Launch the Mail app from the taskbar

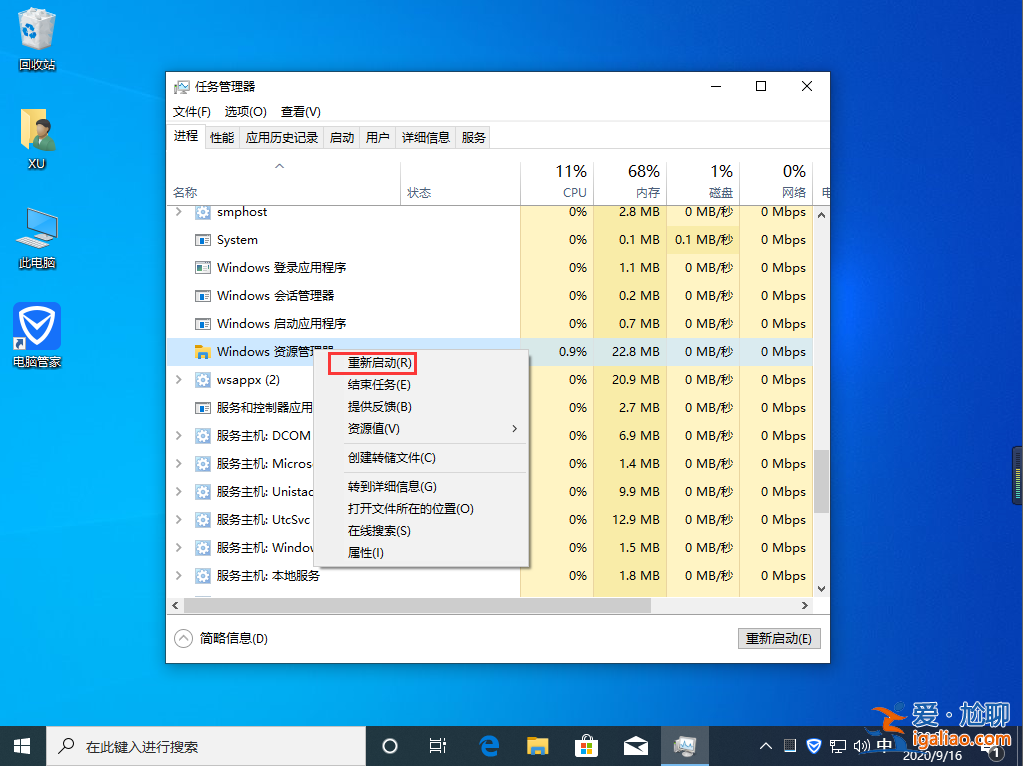coord(635,745)
